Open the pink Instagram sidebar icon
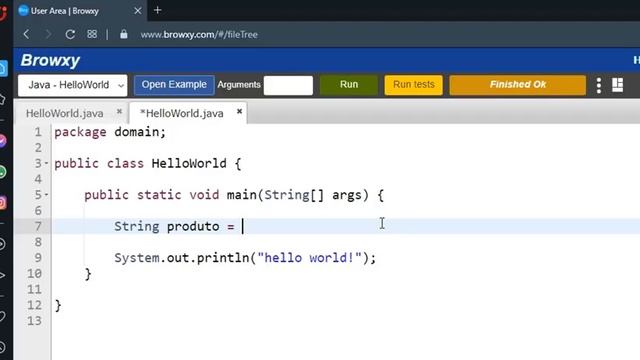This screenshot has width=640, height=360. [3, 203]
